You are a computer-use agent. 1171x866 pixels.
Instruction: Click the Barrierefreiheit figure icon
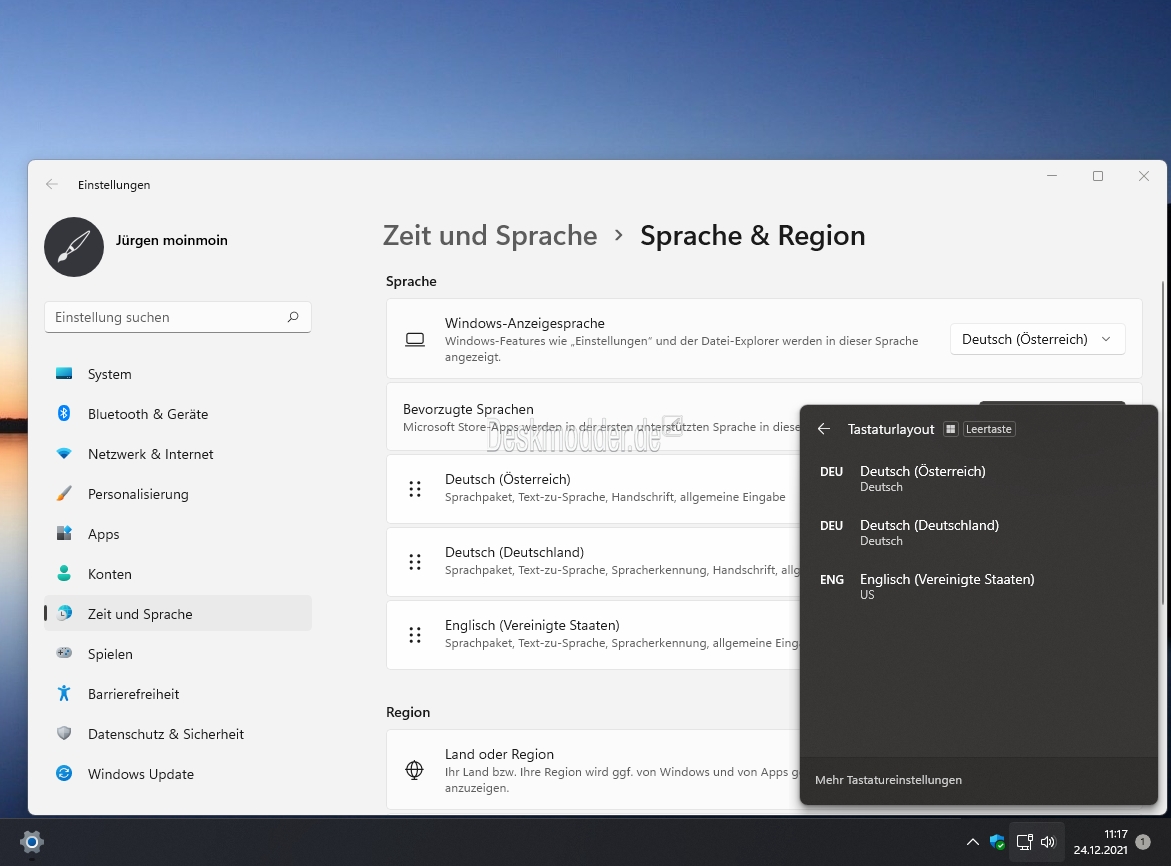tap(64, 694)
